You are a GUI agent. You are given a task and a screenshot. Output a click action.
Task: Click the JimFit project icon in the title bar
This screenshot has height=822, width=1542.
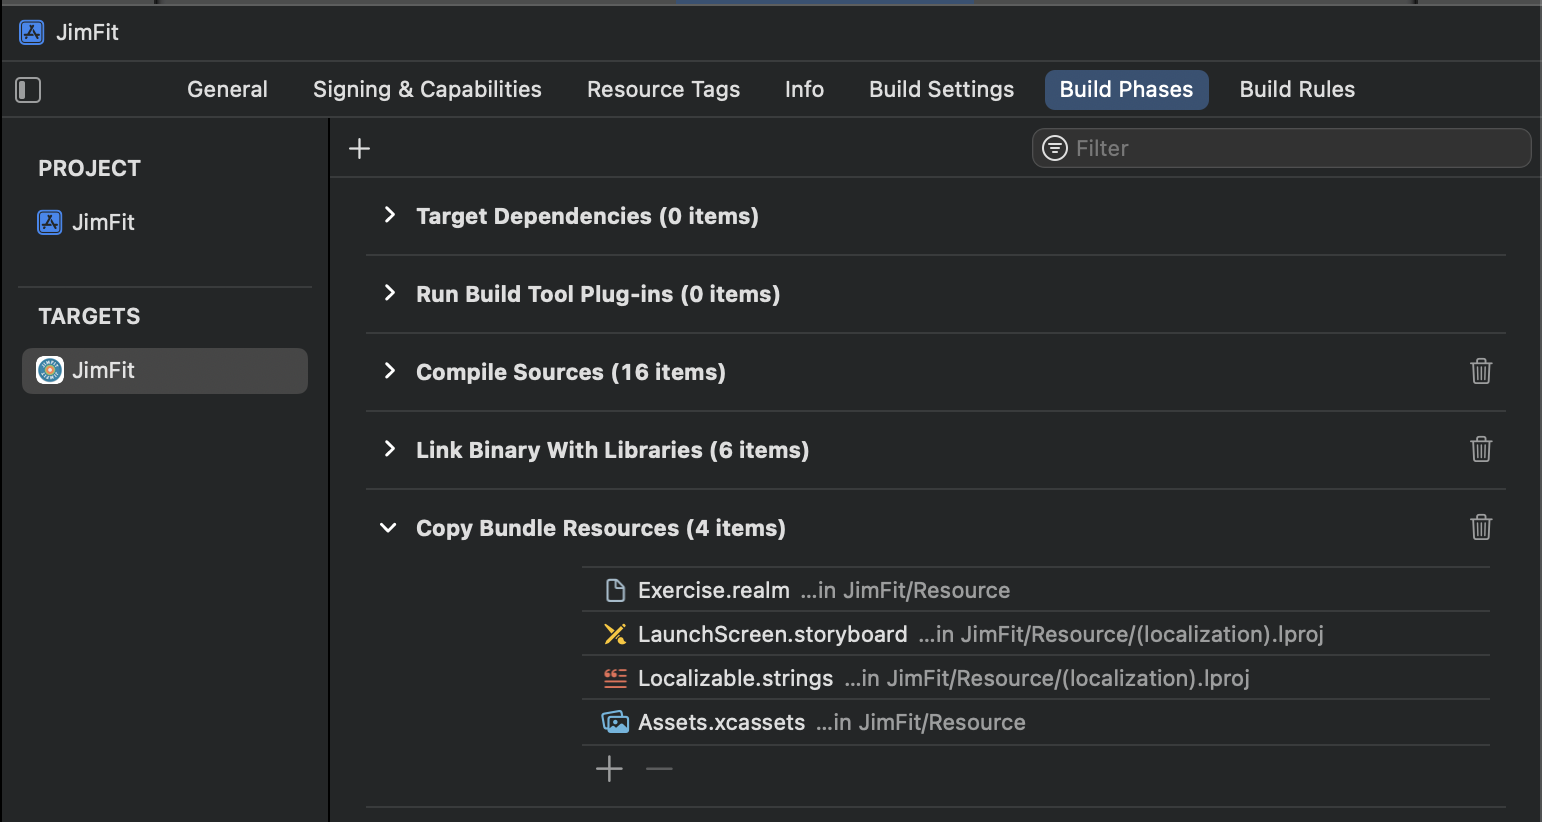(32, 32)
